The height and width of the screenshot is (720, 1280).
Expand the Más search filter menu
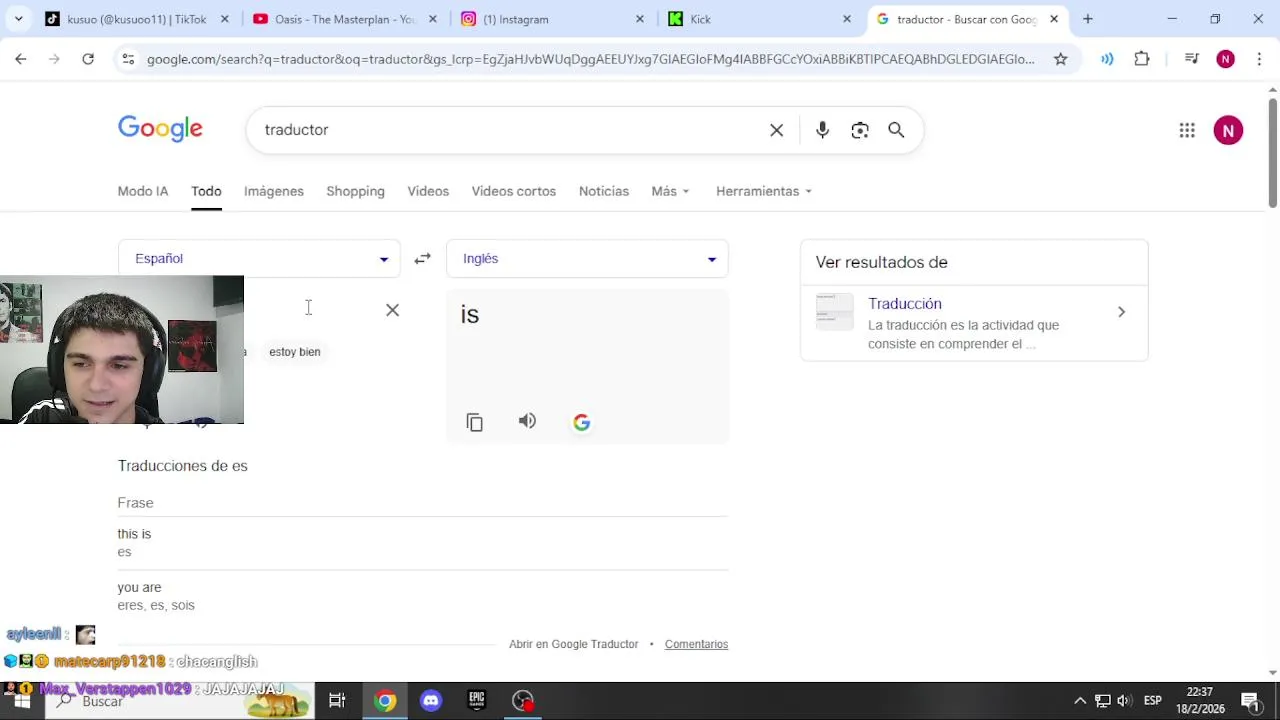670,191
